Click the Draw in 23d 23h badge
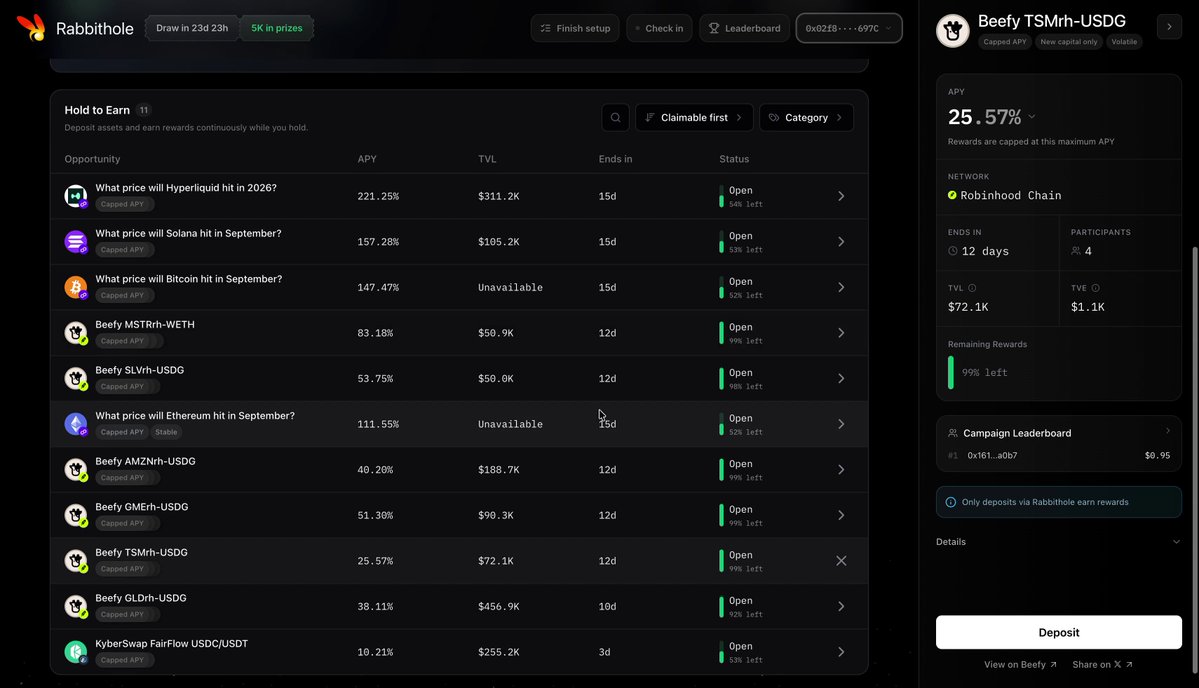This screenshot has height=688, width=1199. click(192, 28)
